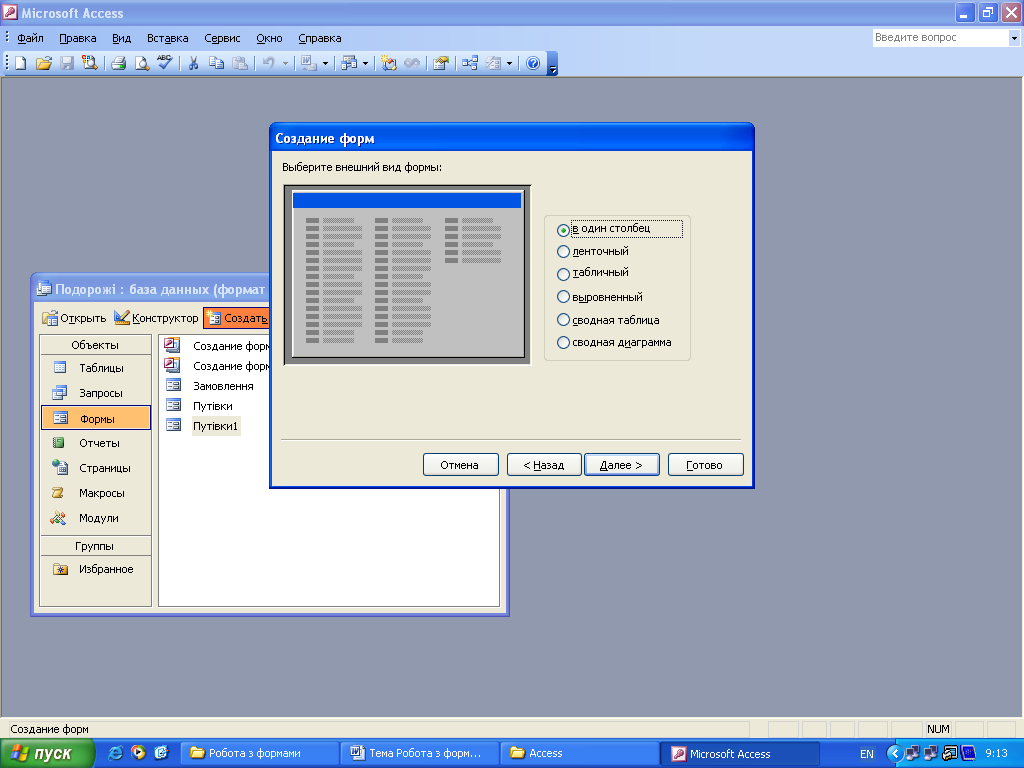The image size is (1024, 768).
Task: Go back with the '< Назад' button
Action: (x=544, y=465)
